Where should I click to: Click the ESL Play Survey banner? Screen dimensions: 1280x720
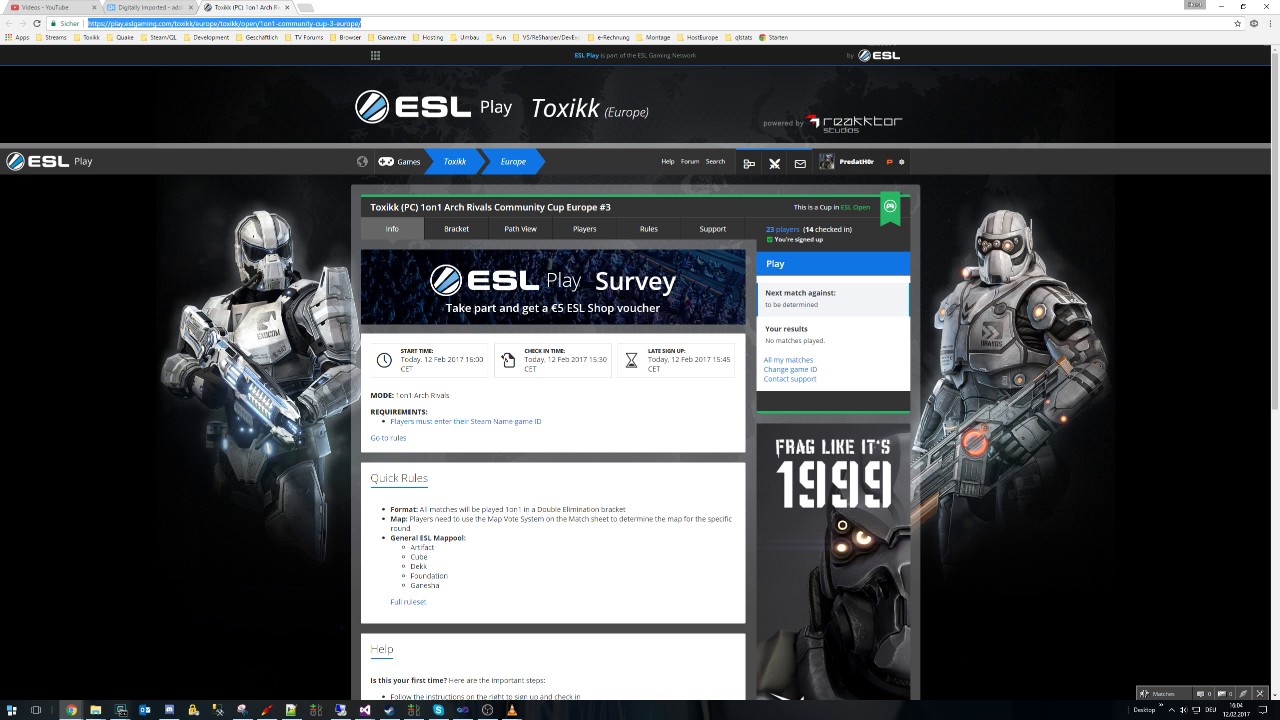coord(553,287)
